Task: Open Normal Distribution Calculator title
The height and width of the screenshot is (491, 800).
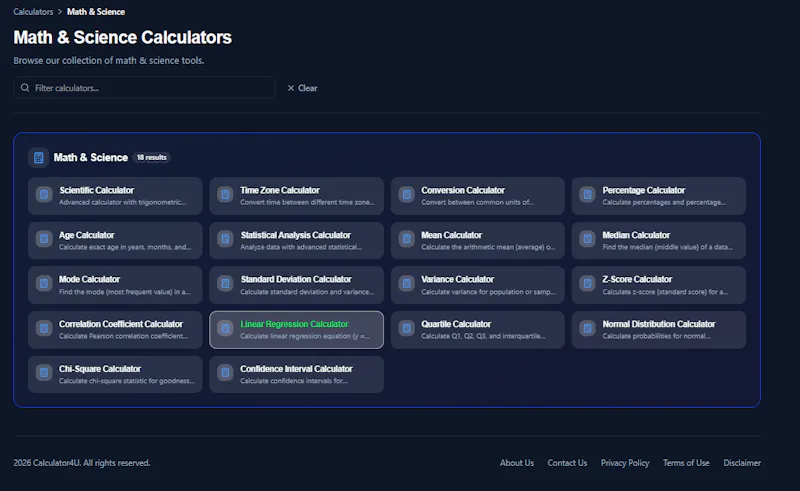Action: [x=659, y=324]
